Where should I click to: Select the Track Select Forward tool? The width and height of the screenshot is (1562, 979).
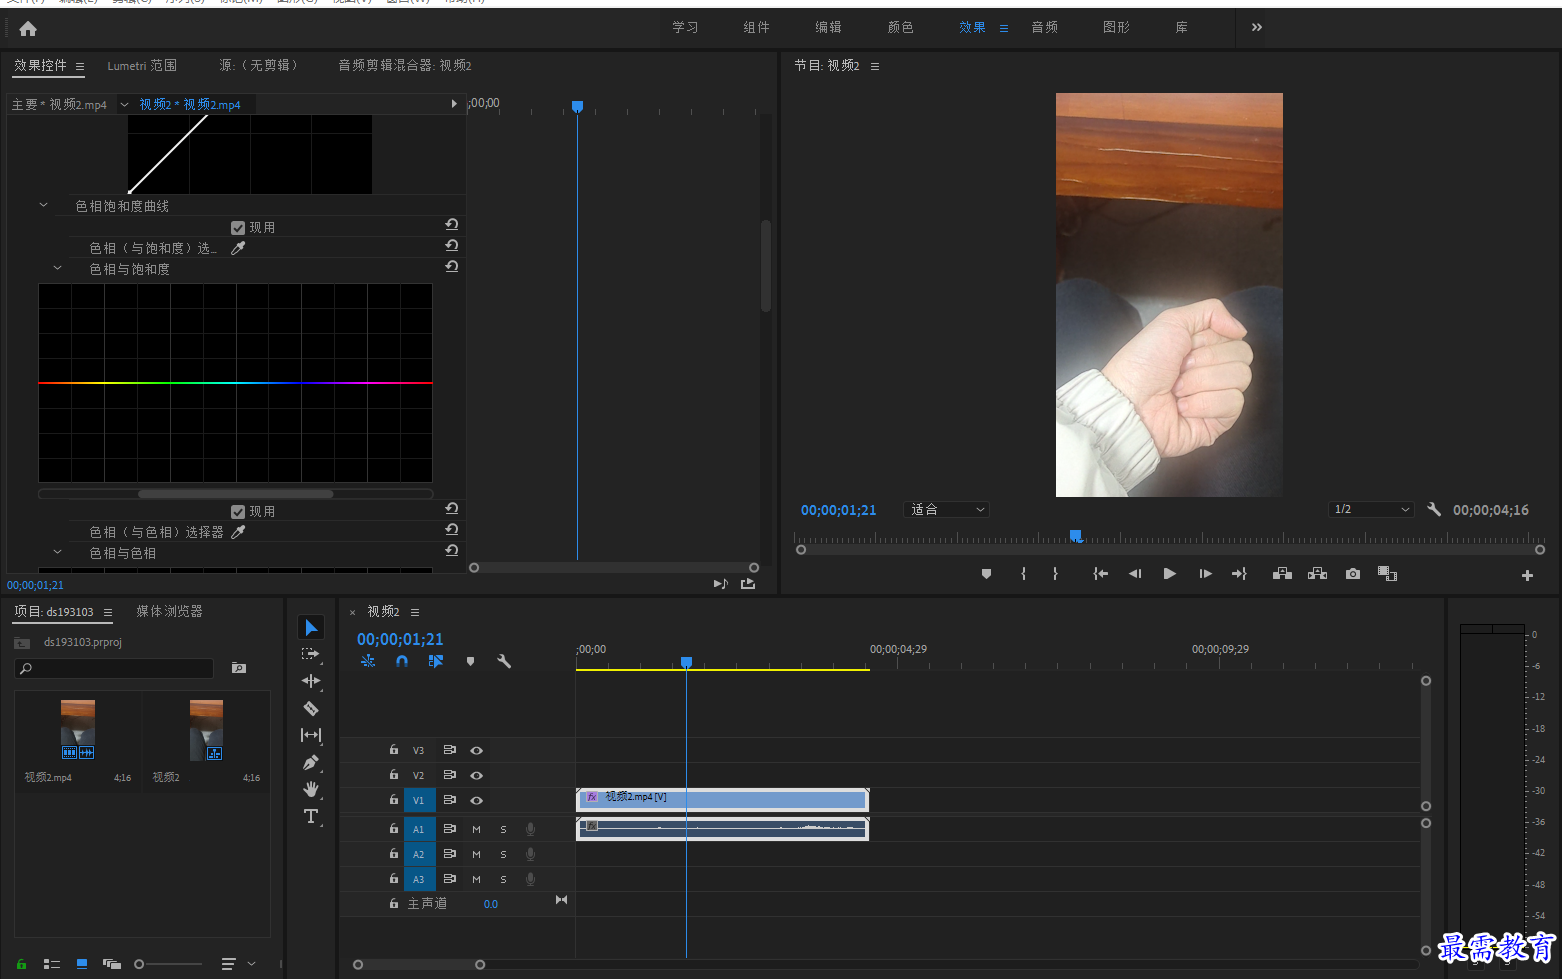311,654
